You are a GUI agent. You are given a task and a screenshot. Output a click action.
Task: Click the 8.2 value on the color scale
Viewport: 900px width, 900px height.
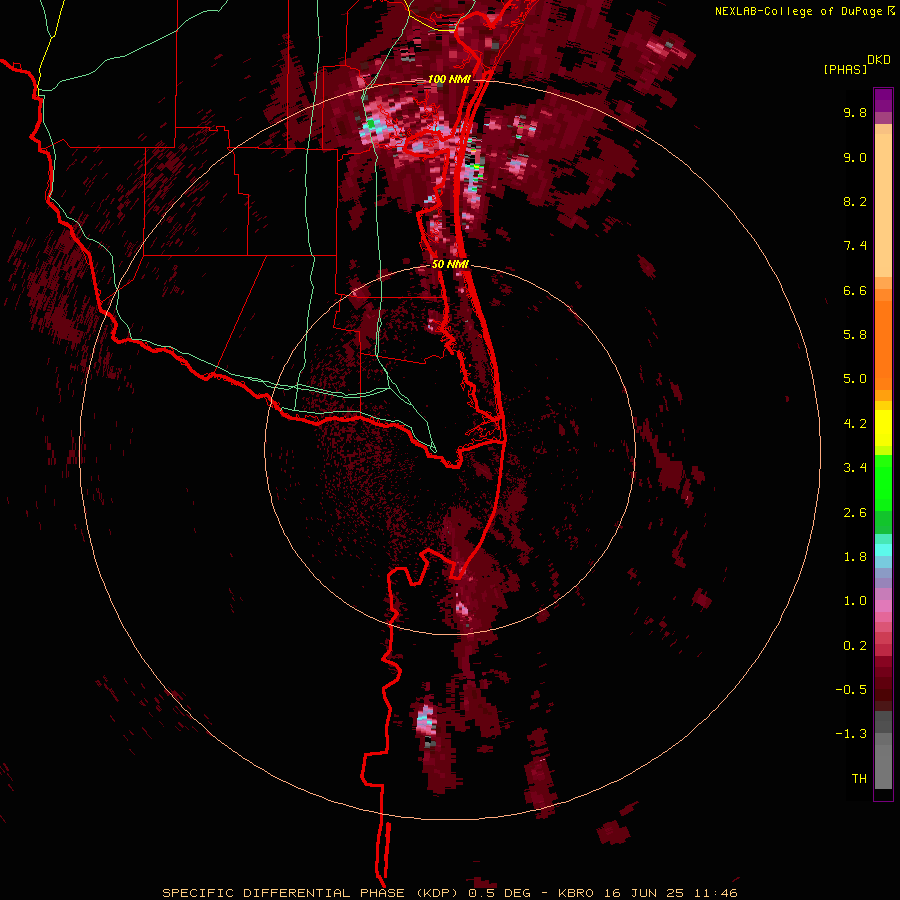[855, 201]
